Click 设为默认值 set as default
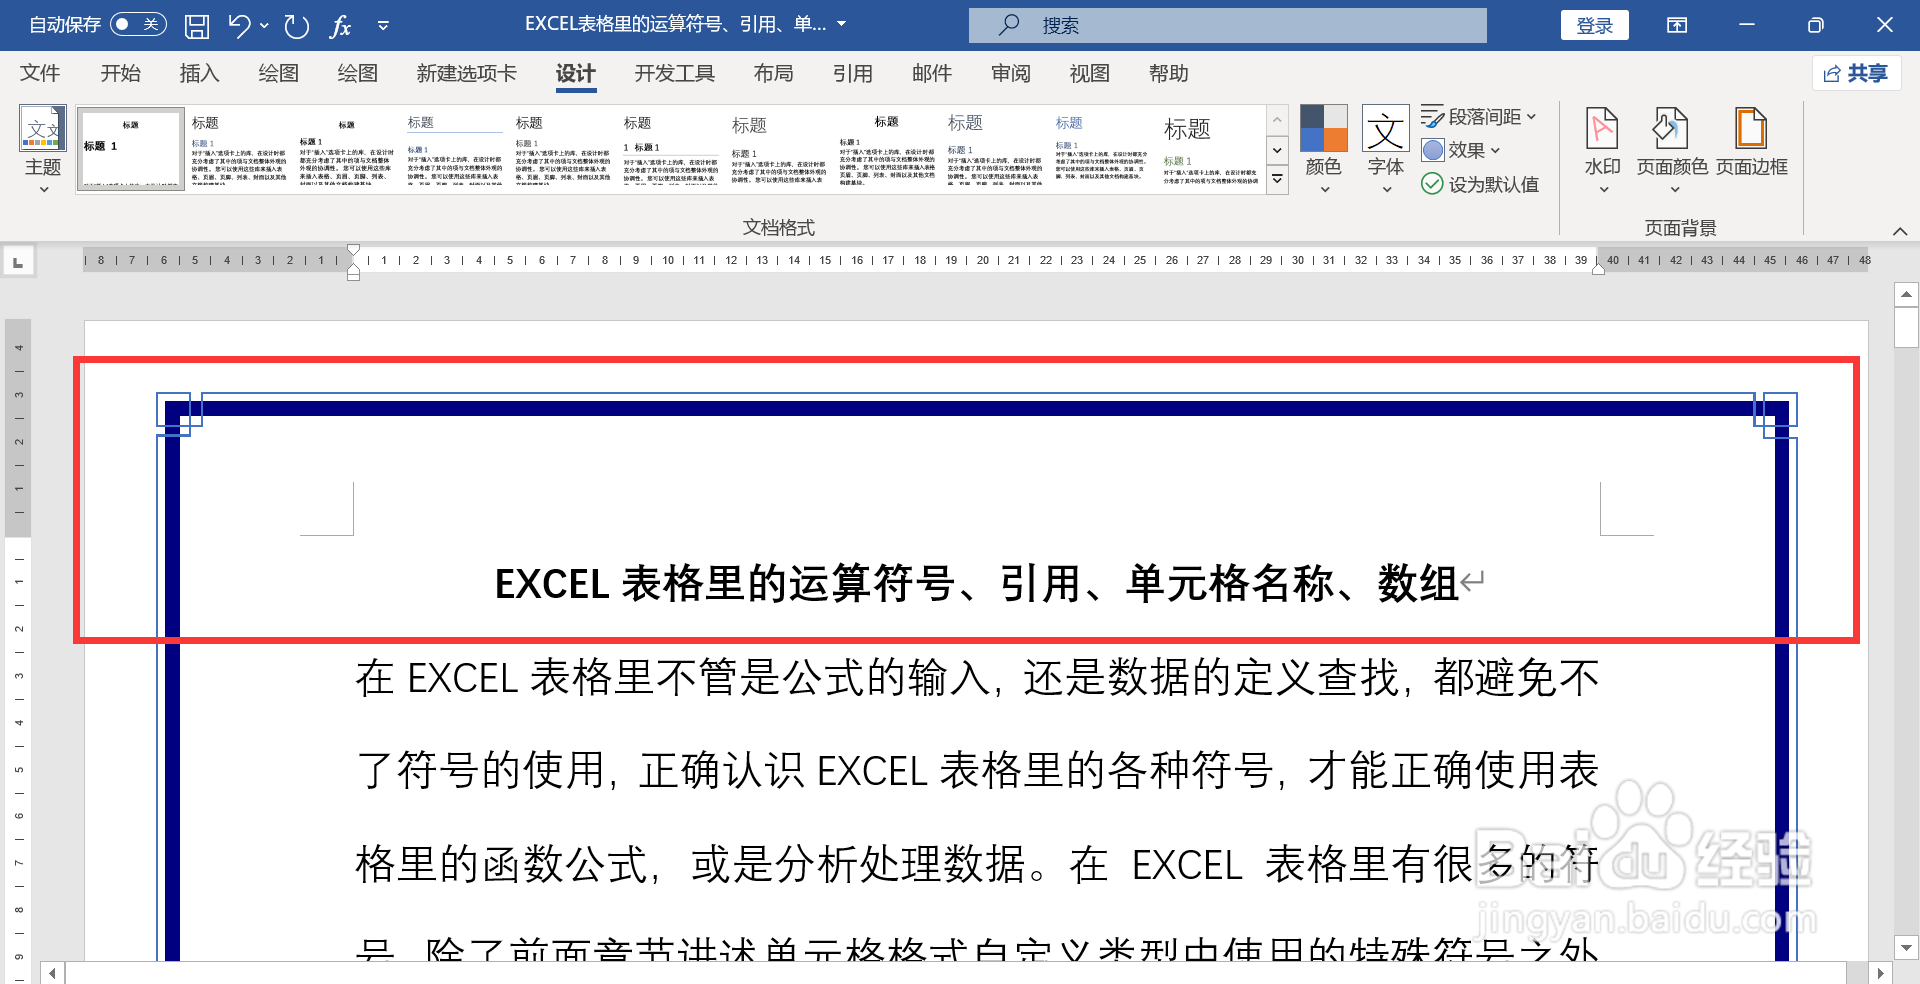Screen dimensions: 1920x984 pos(1480,184)
